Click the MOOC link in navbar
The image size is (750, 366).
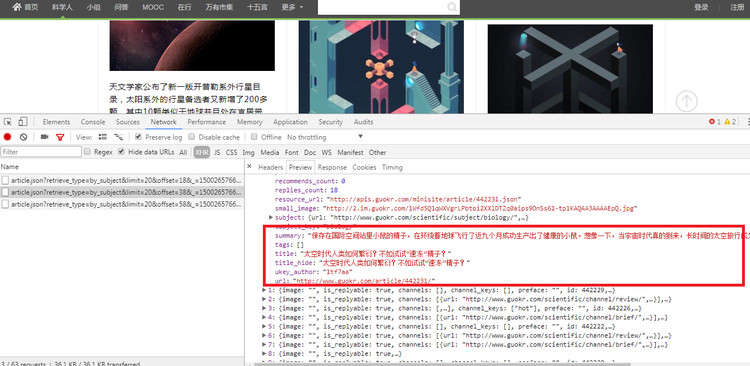(153, 7)
